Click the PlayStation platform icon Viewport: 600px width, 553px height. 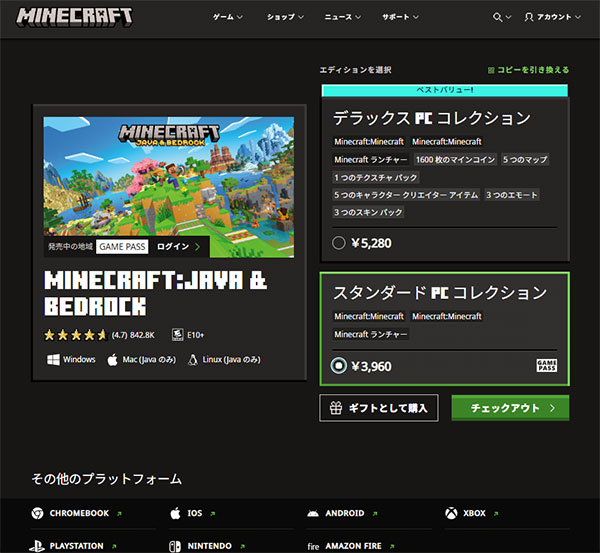[39, 546]
